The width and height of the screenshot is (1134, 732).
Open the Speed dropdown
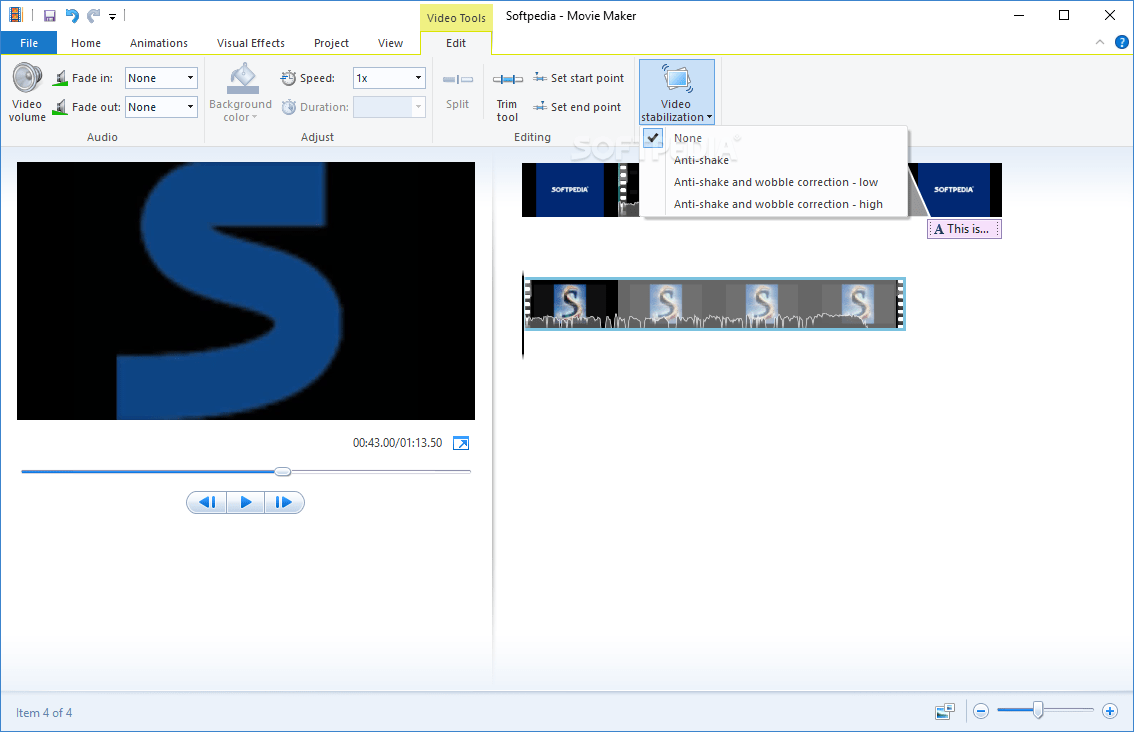(419, 77)
